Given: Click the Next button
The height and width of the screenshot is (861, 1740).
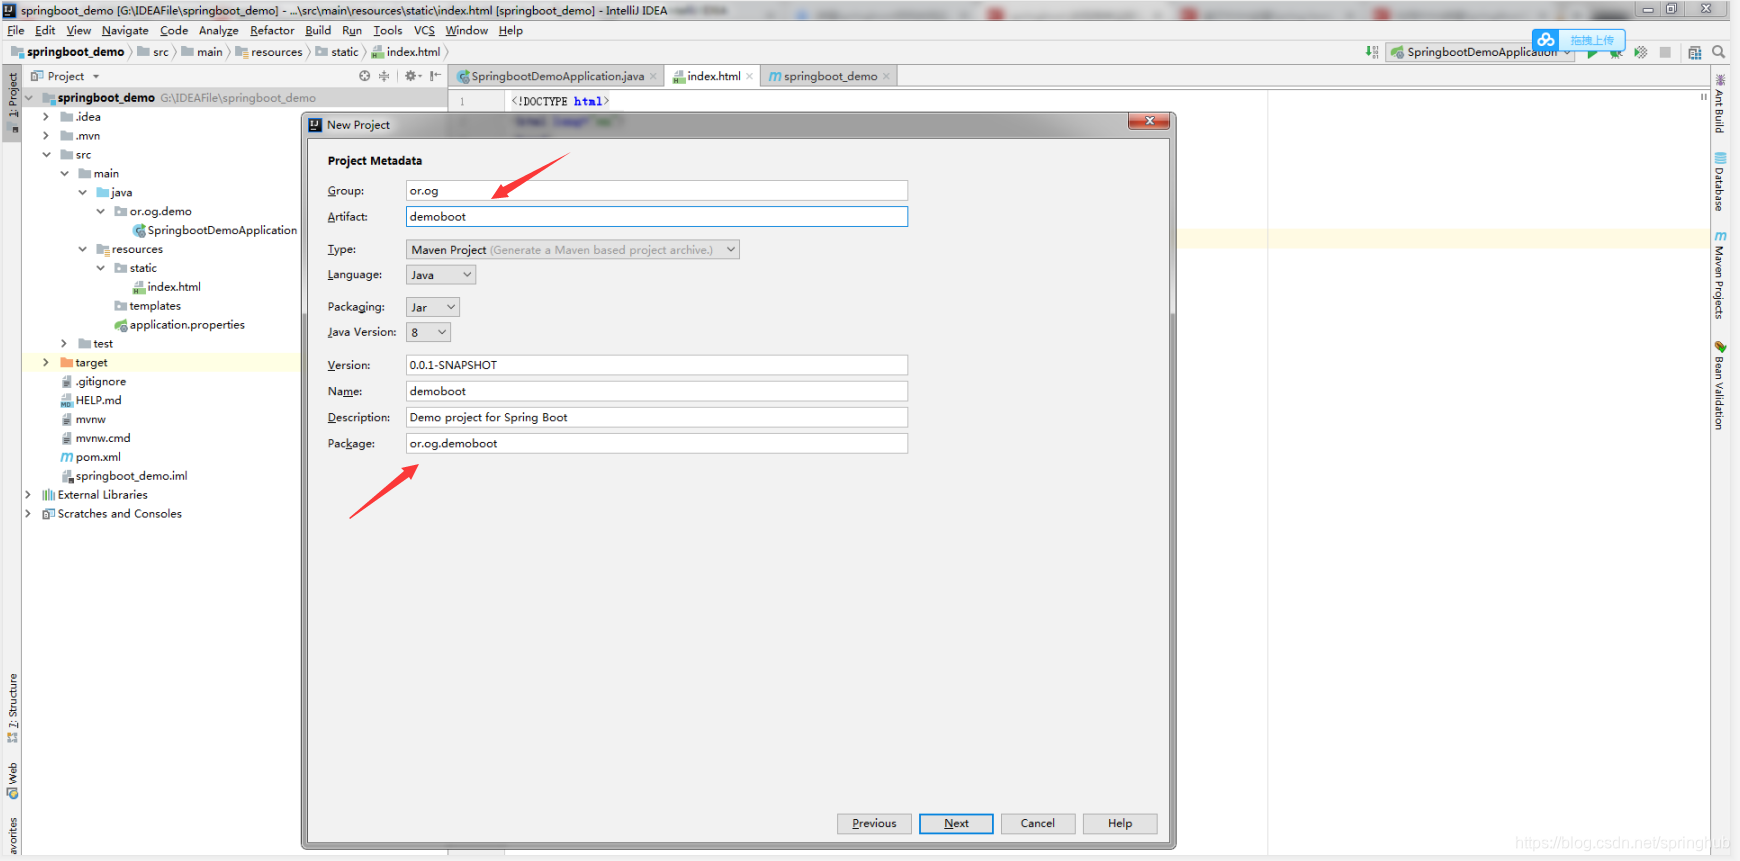Looking at the screenshot, I should click(x=956, y=824).
